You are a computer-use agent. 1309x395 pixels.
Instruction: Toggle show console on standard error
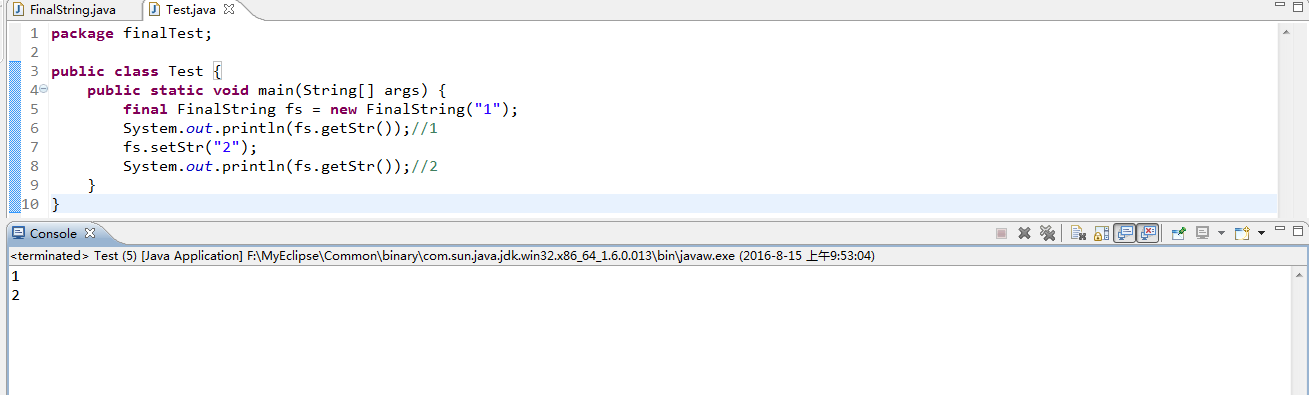pyautogui.click(x=1147, y=233)
